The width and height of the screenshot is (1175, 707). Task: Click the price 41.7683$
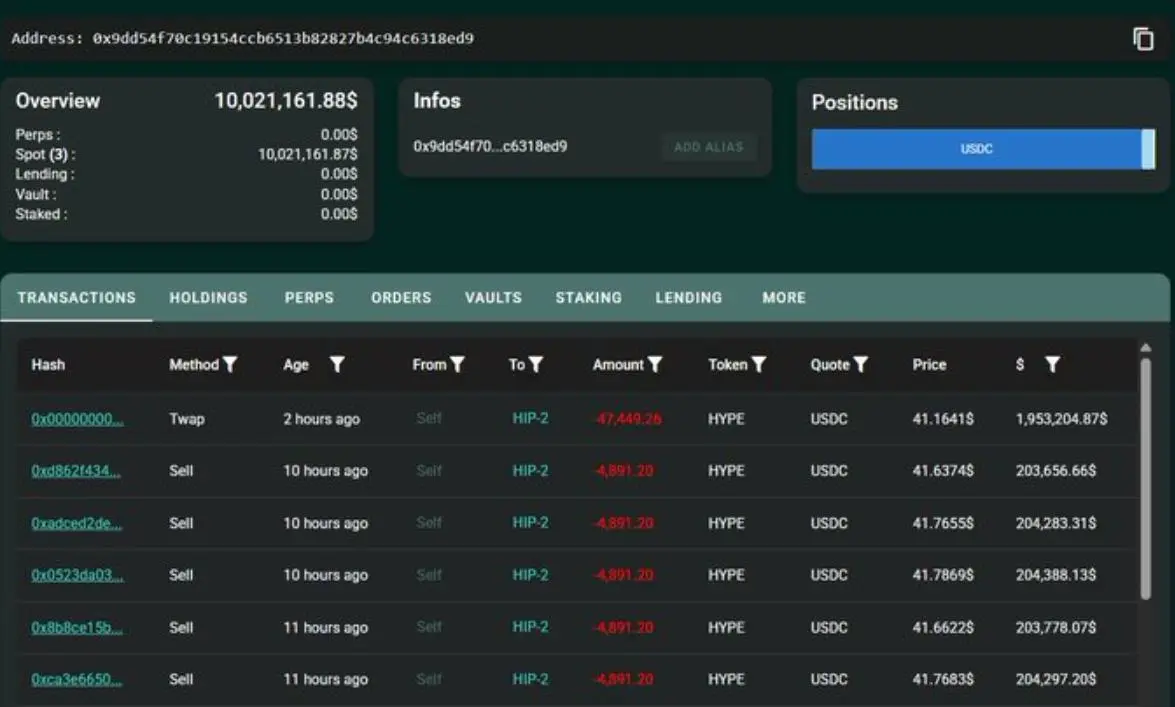click(x=943, y=679)
